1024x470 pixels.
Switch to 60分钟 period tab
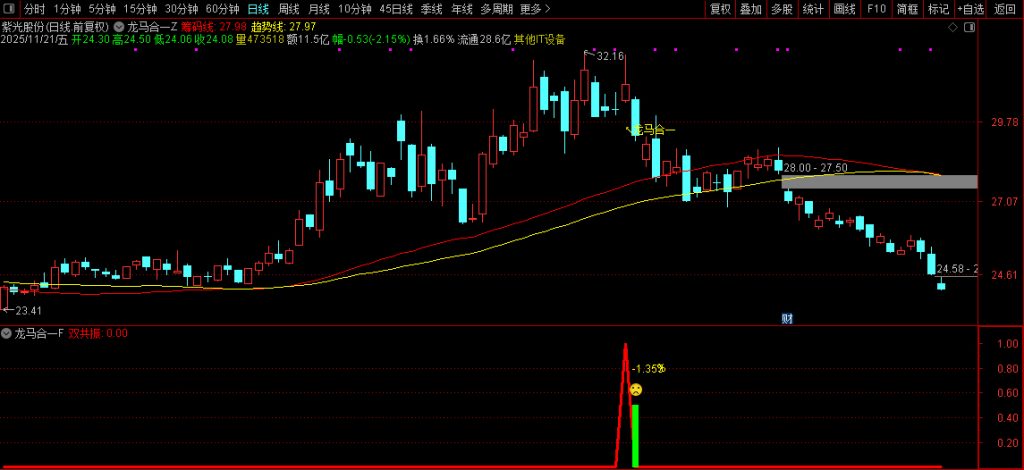(222, 9)
